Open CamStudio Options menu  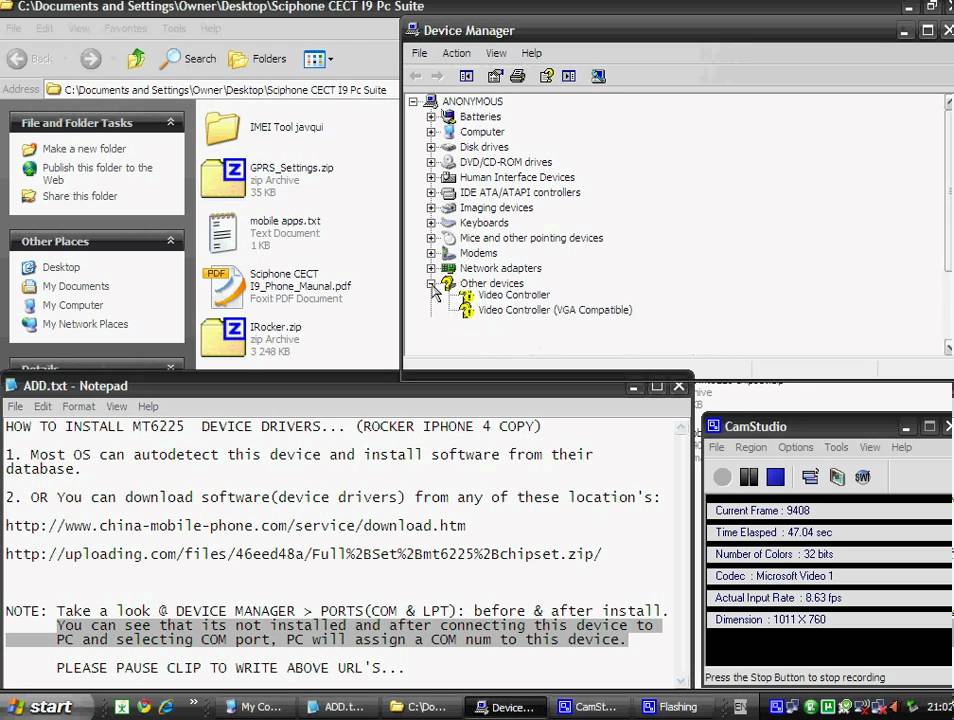(x=795, y=447)
